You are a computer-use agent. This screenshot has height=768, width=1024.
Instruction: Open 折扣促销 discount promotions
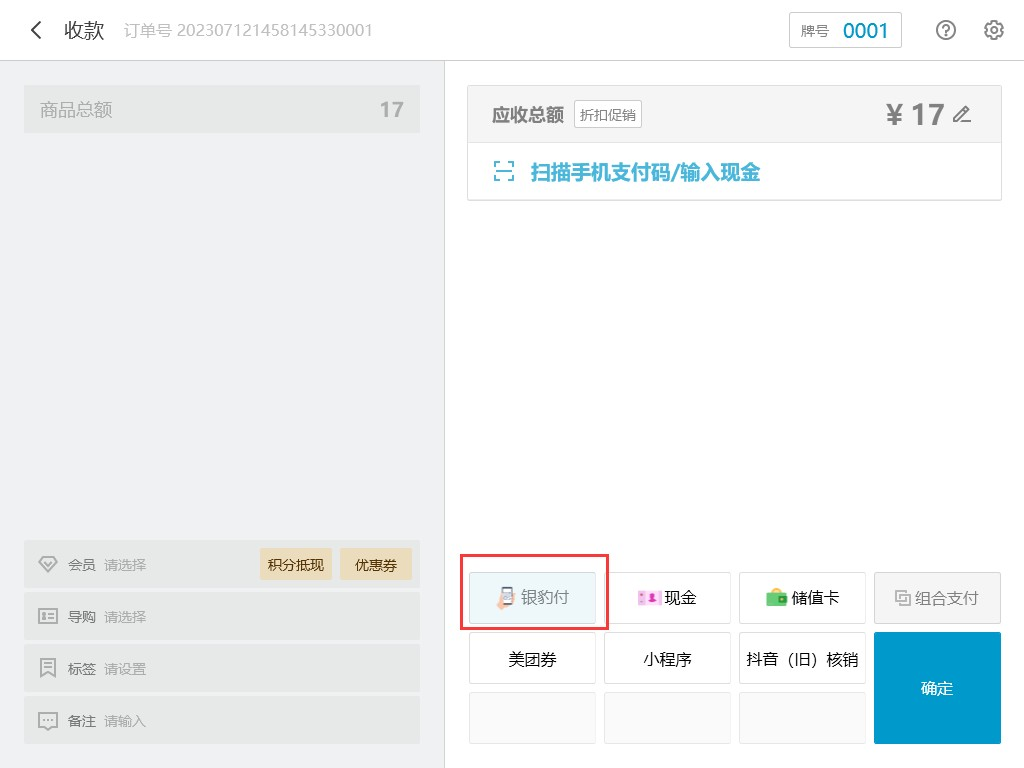(x=608, y=115)
